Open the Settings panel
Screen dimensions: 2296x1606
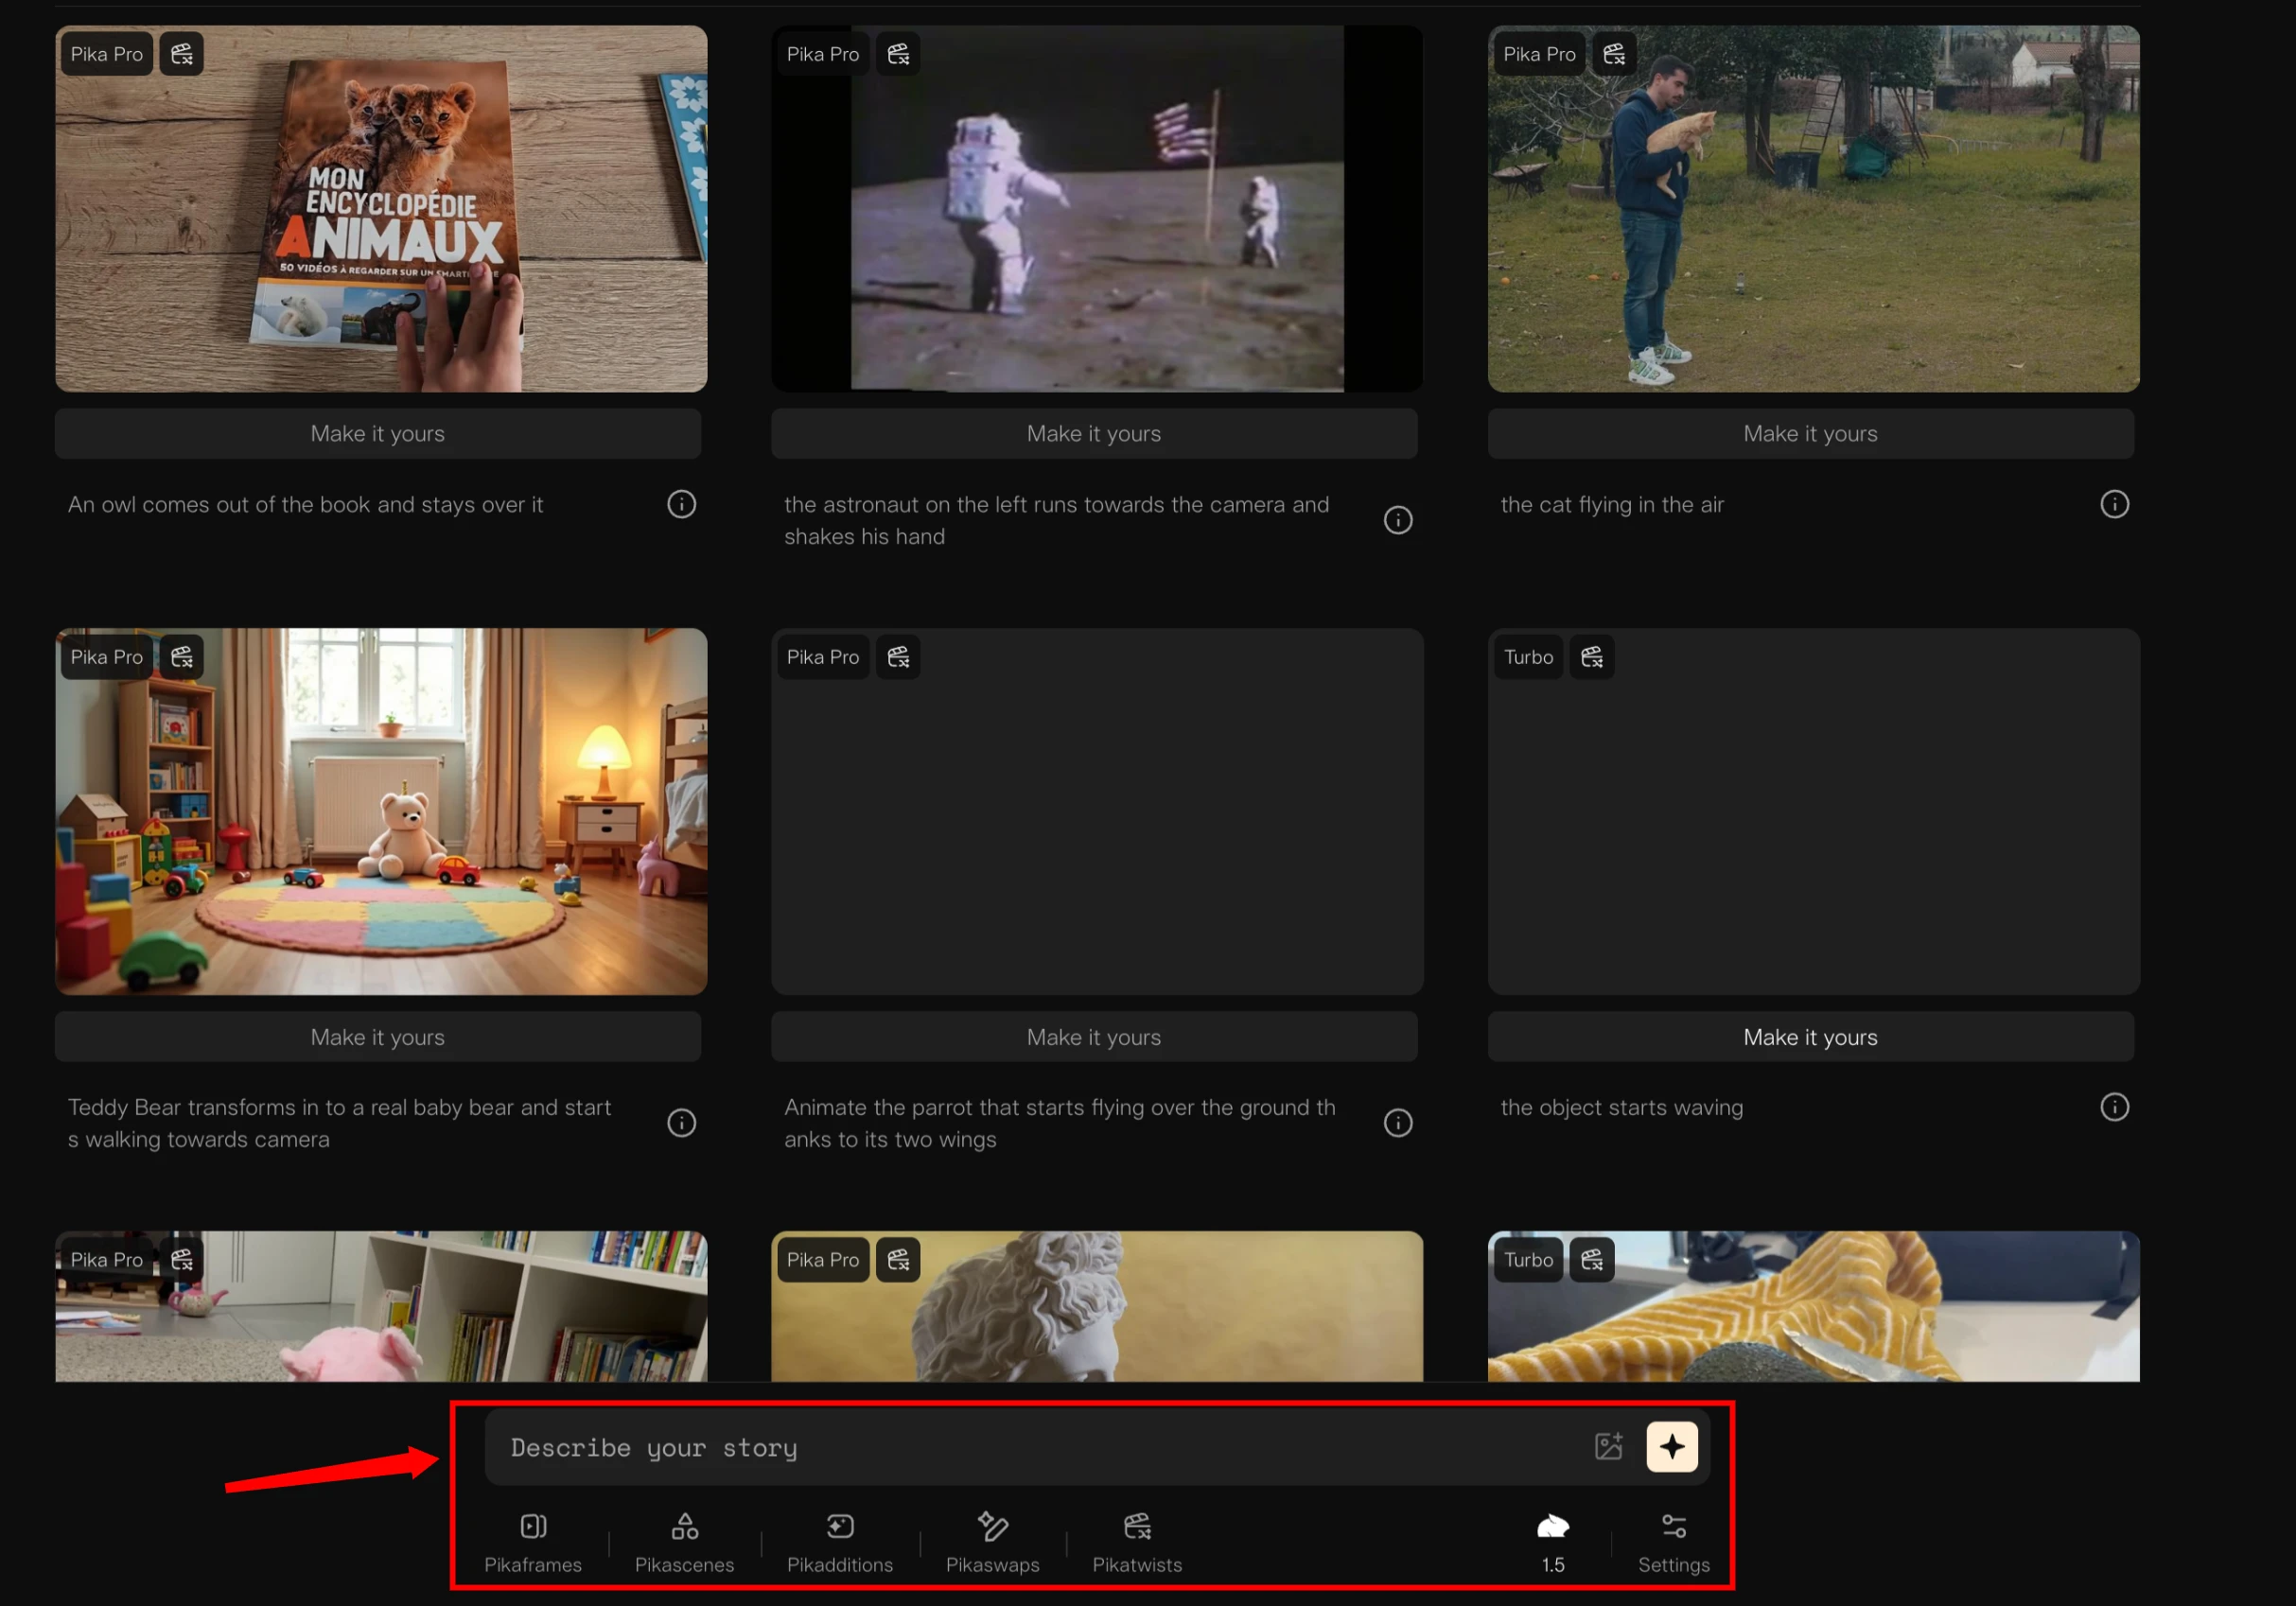coord(1673,1543)
